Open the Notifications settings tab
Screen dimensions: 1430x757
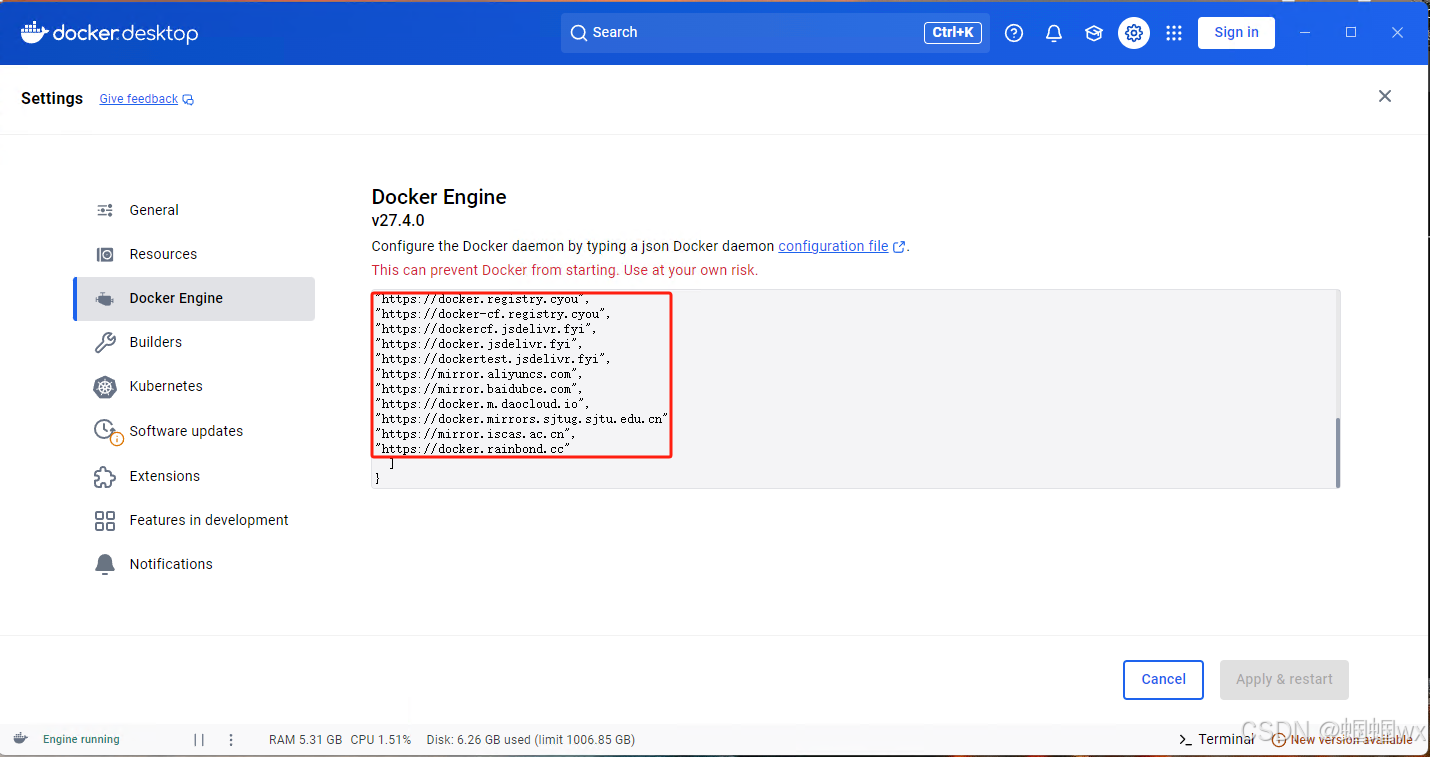(x=194, y=564)
